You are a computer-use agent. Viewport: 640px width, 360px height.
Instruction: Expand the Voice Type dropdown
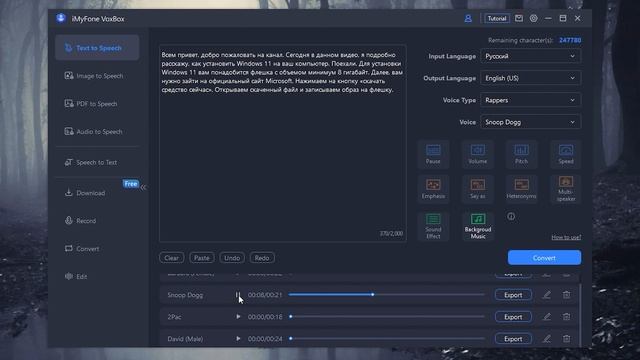pos(531,100)
